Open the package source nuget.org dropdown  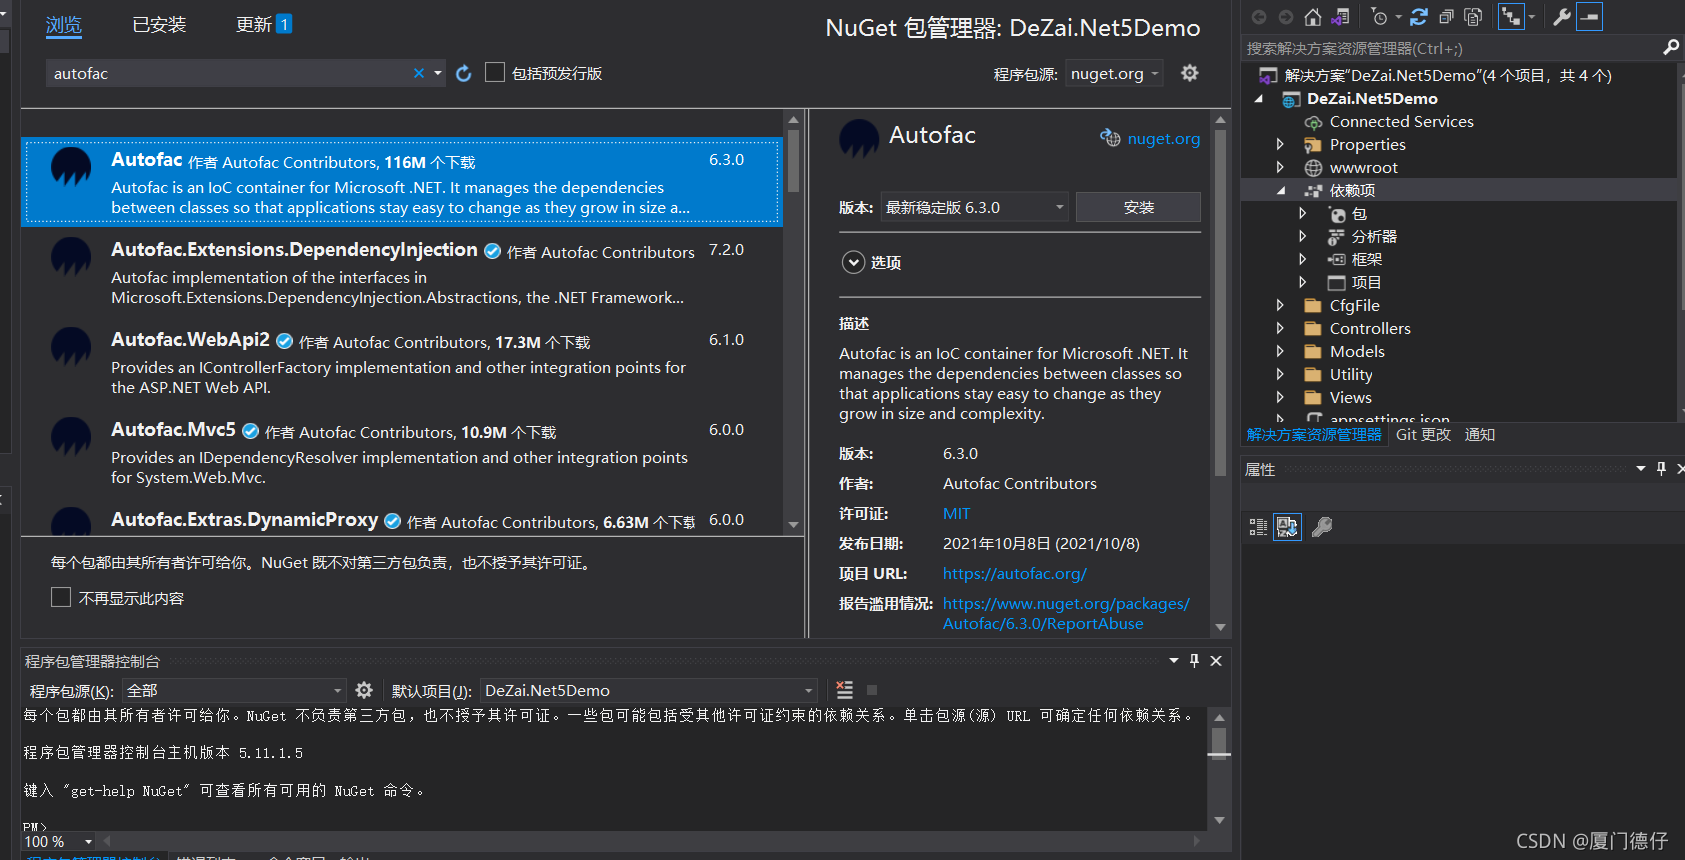point(1114,73)
